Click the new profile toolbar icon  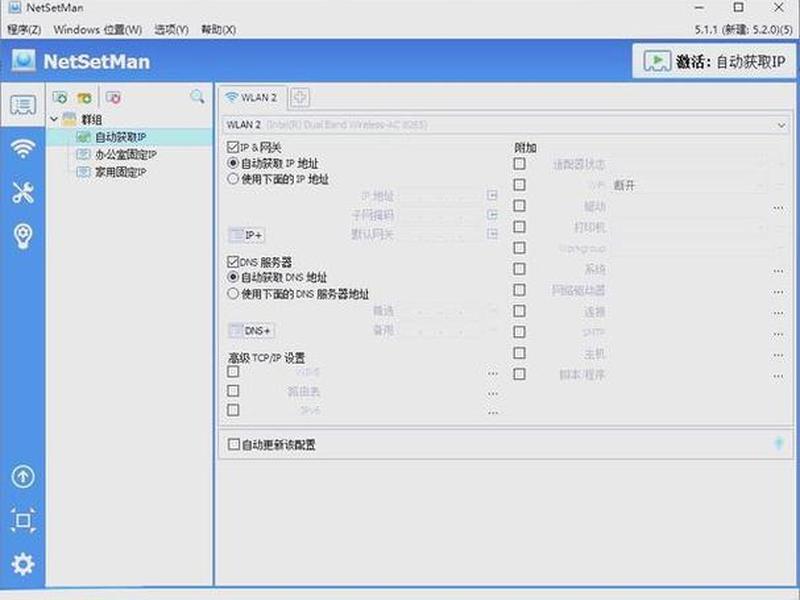click(60, 97)
